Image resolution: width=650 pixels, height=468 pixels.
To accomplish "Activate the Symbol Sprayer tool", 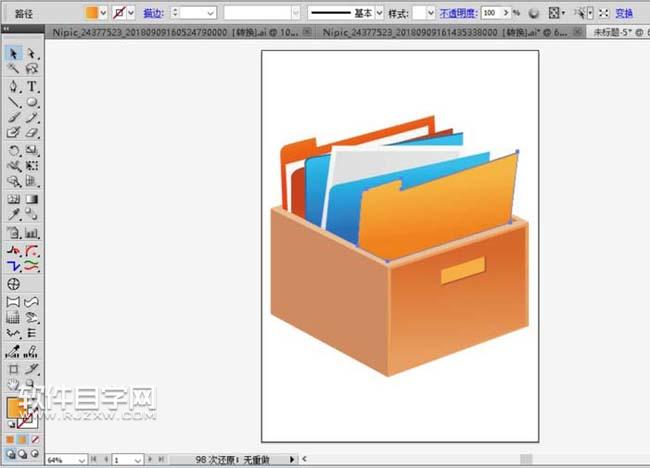I will coord(13,233).
